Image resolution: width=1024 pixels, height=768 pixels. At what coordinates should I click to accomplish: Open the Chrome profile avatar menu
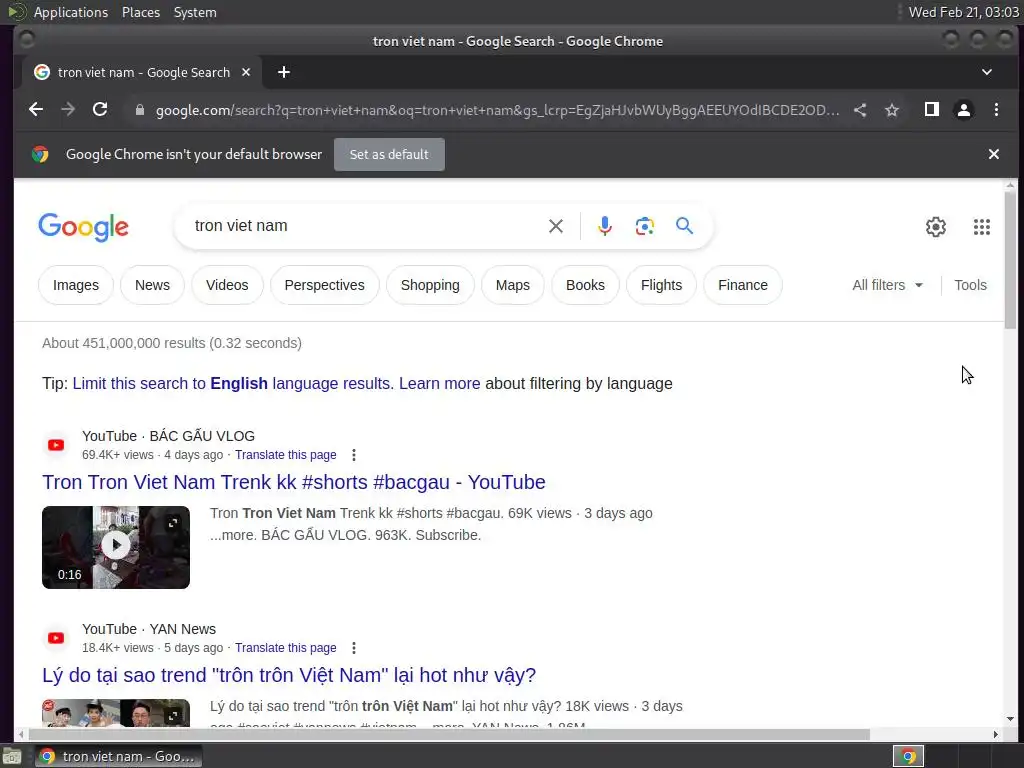click(x=964, y=109)
